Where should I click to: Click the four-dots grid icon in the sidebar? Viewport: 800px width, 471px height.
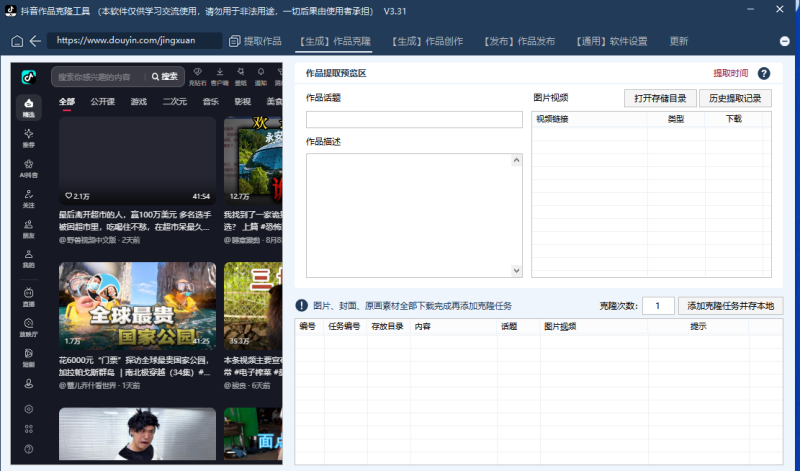pyautogui.click(x=29, y=429)
